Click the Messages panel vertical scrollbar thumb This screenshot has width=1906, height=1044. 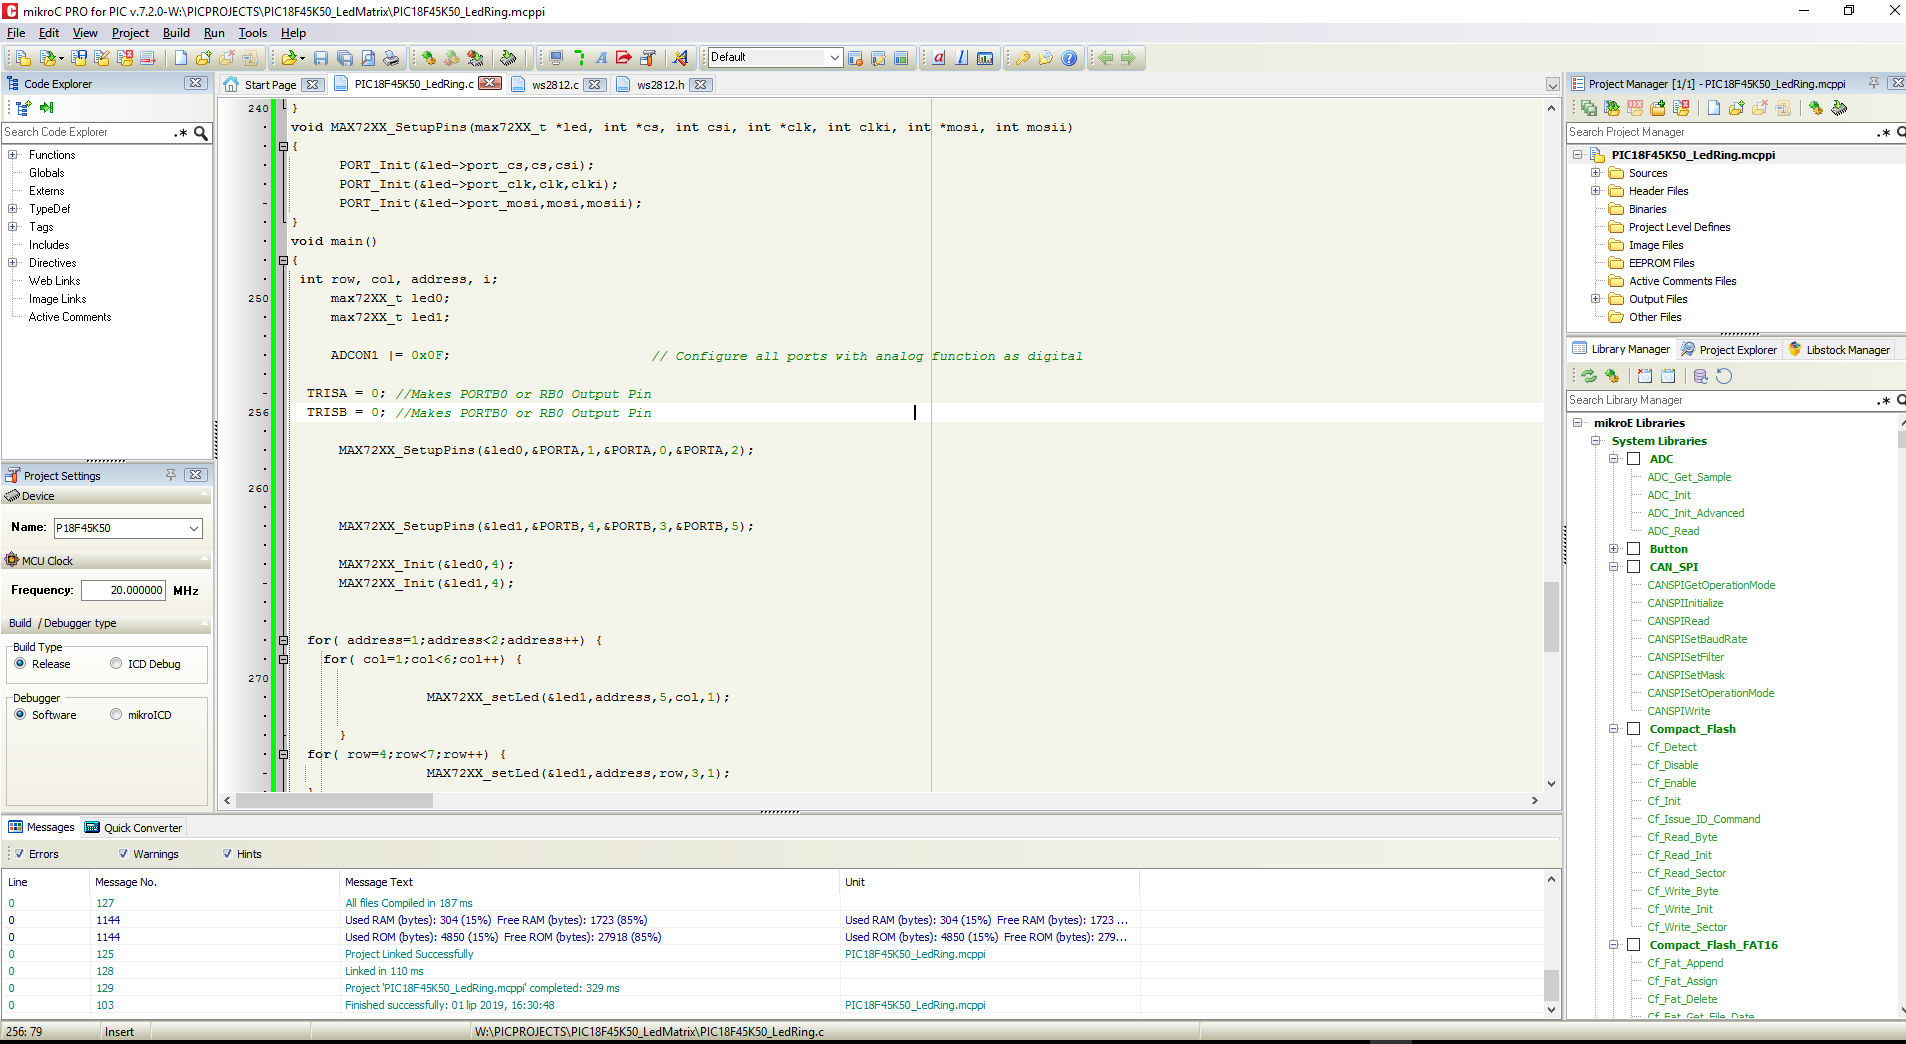[1551, 984]
